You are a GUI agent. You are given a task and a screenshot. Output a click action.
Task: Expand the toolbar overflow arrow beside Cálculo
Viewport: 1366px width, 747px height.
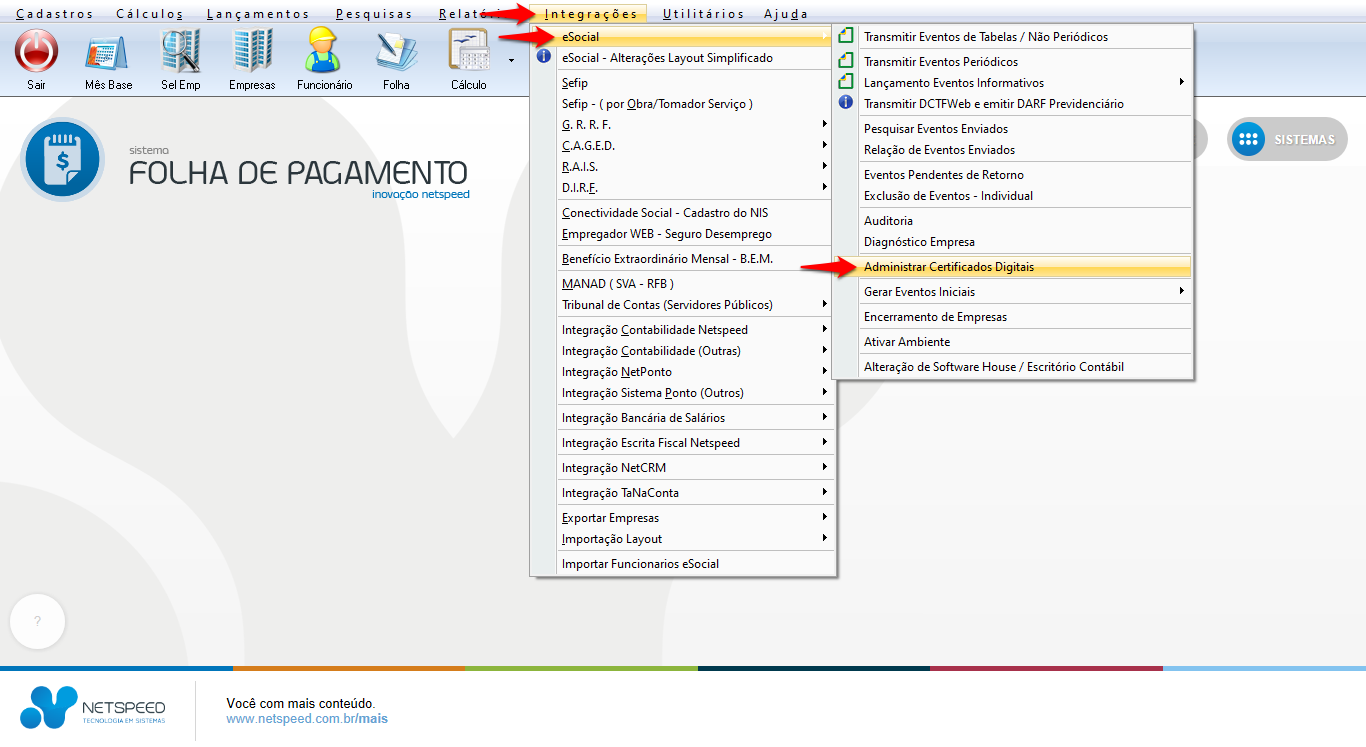pos(511,60)
